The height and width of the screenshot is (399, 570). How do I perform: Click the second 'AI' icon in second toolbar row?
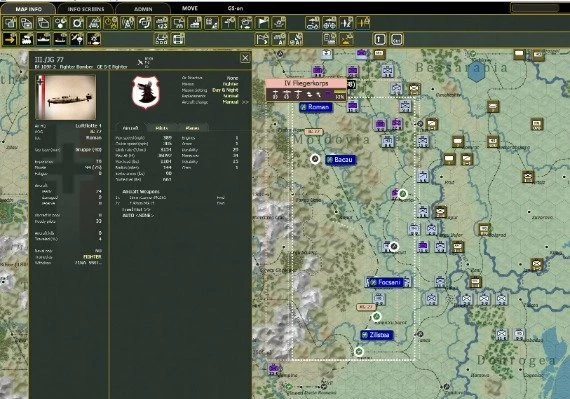(x=296, y=39)
